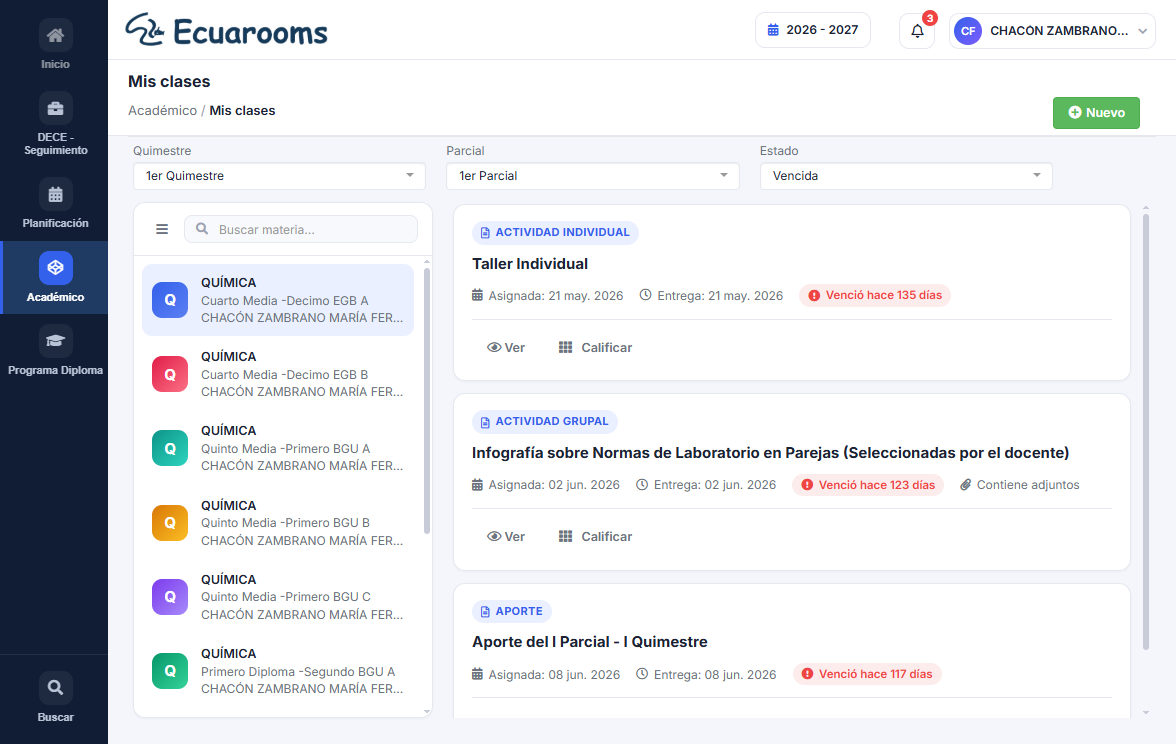The image size is (1176, 744).
Task: Toggle the subject list hamburger menu icon
Action: (x=162, y=230)
